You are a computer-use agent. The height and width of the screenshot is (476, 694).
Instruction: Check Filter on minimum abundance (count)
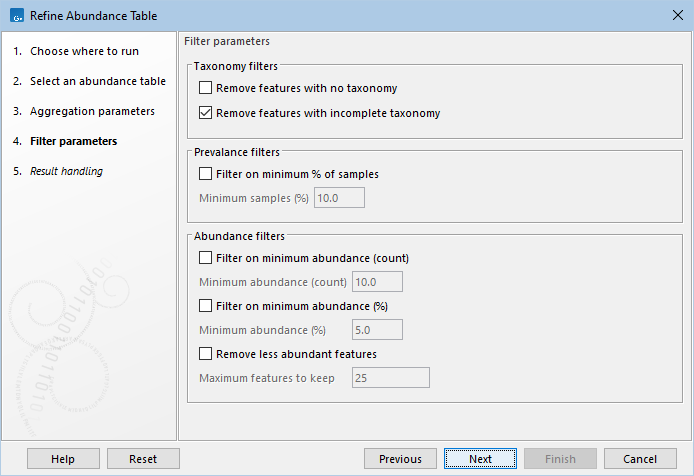(x=206, y=257)
